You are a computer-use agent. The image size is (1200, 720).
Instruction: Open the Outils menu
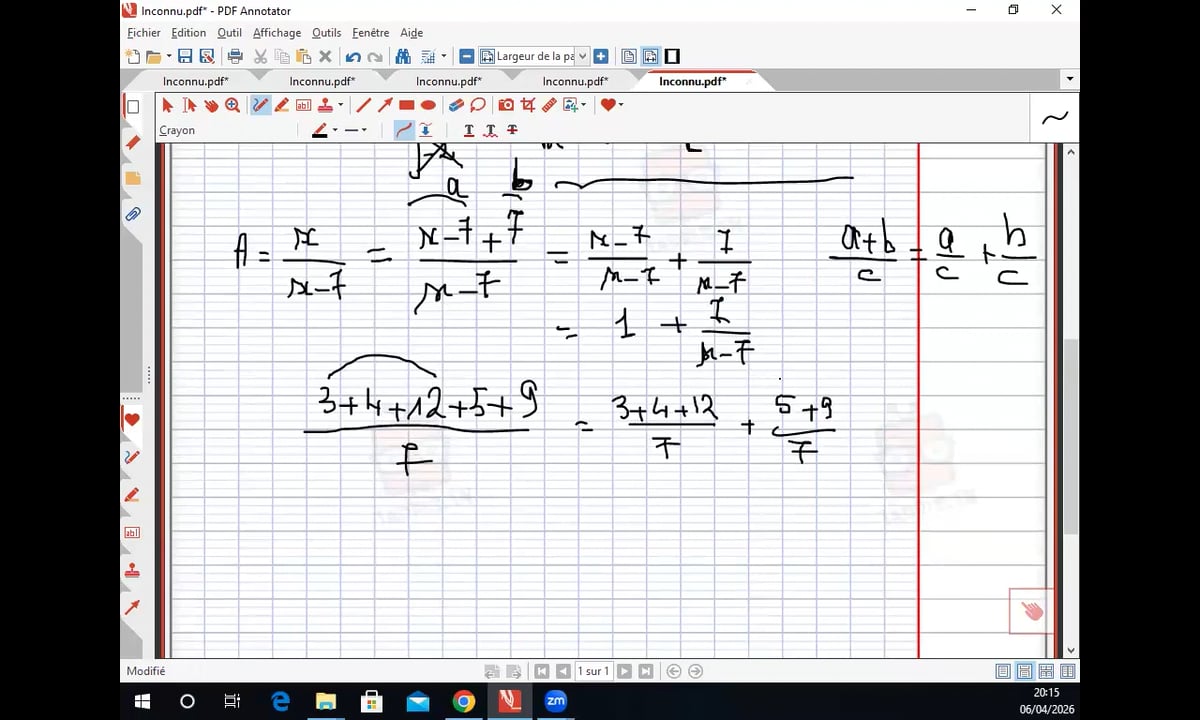(x=326, y=33)
